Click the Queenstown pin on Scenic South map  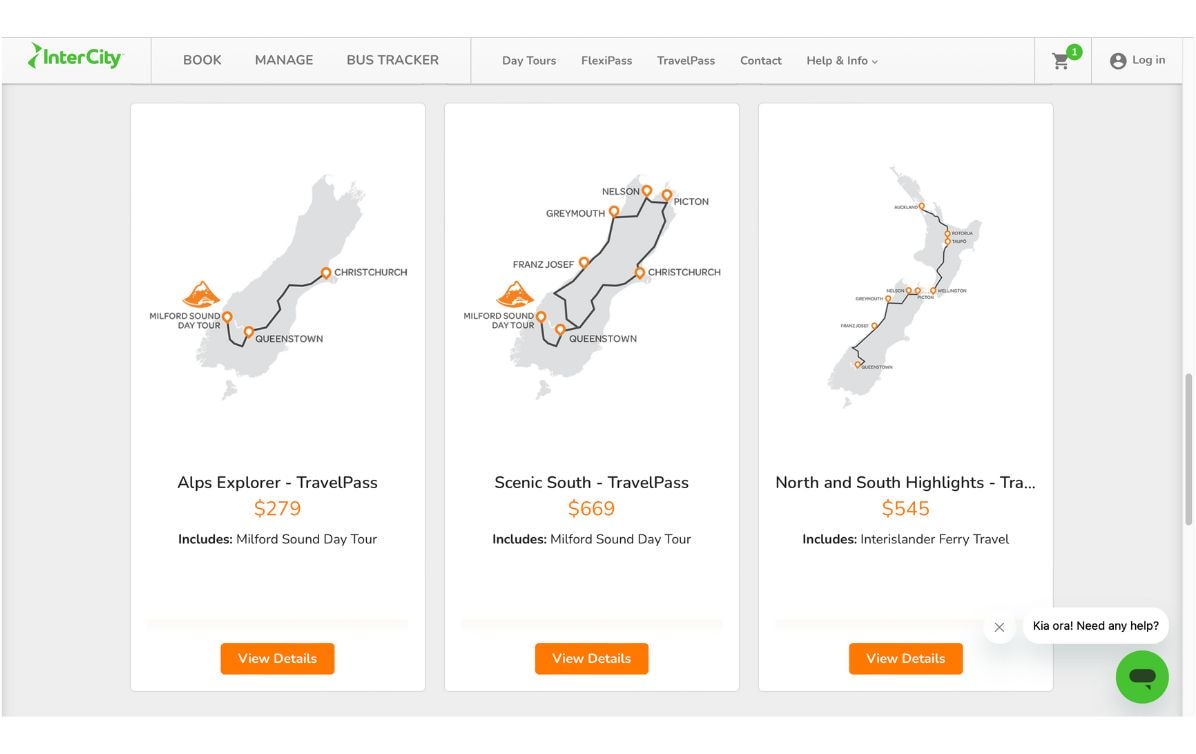coord(560,330)
